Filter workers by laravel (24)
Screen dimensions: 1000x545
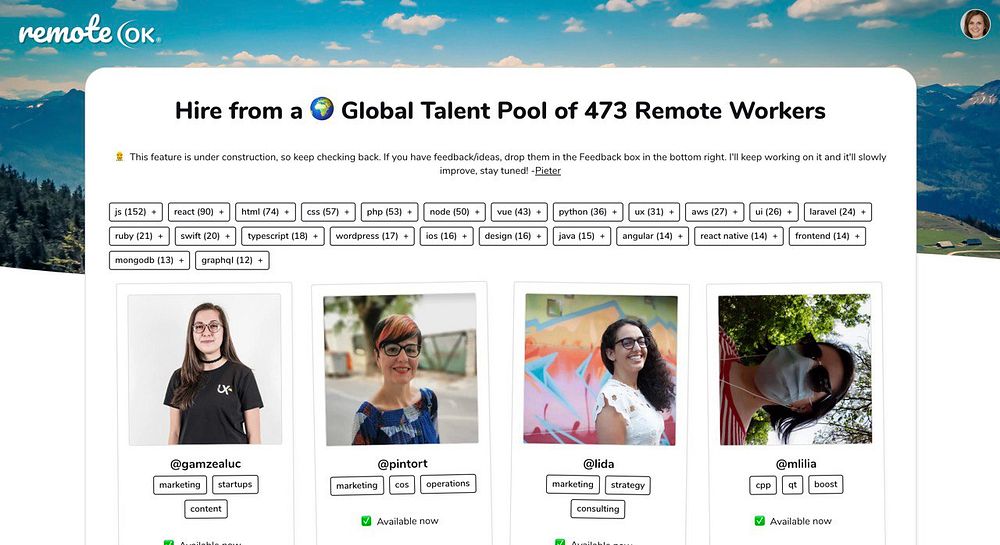click(837, 212)
